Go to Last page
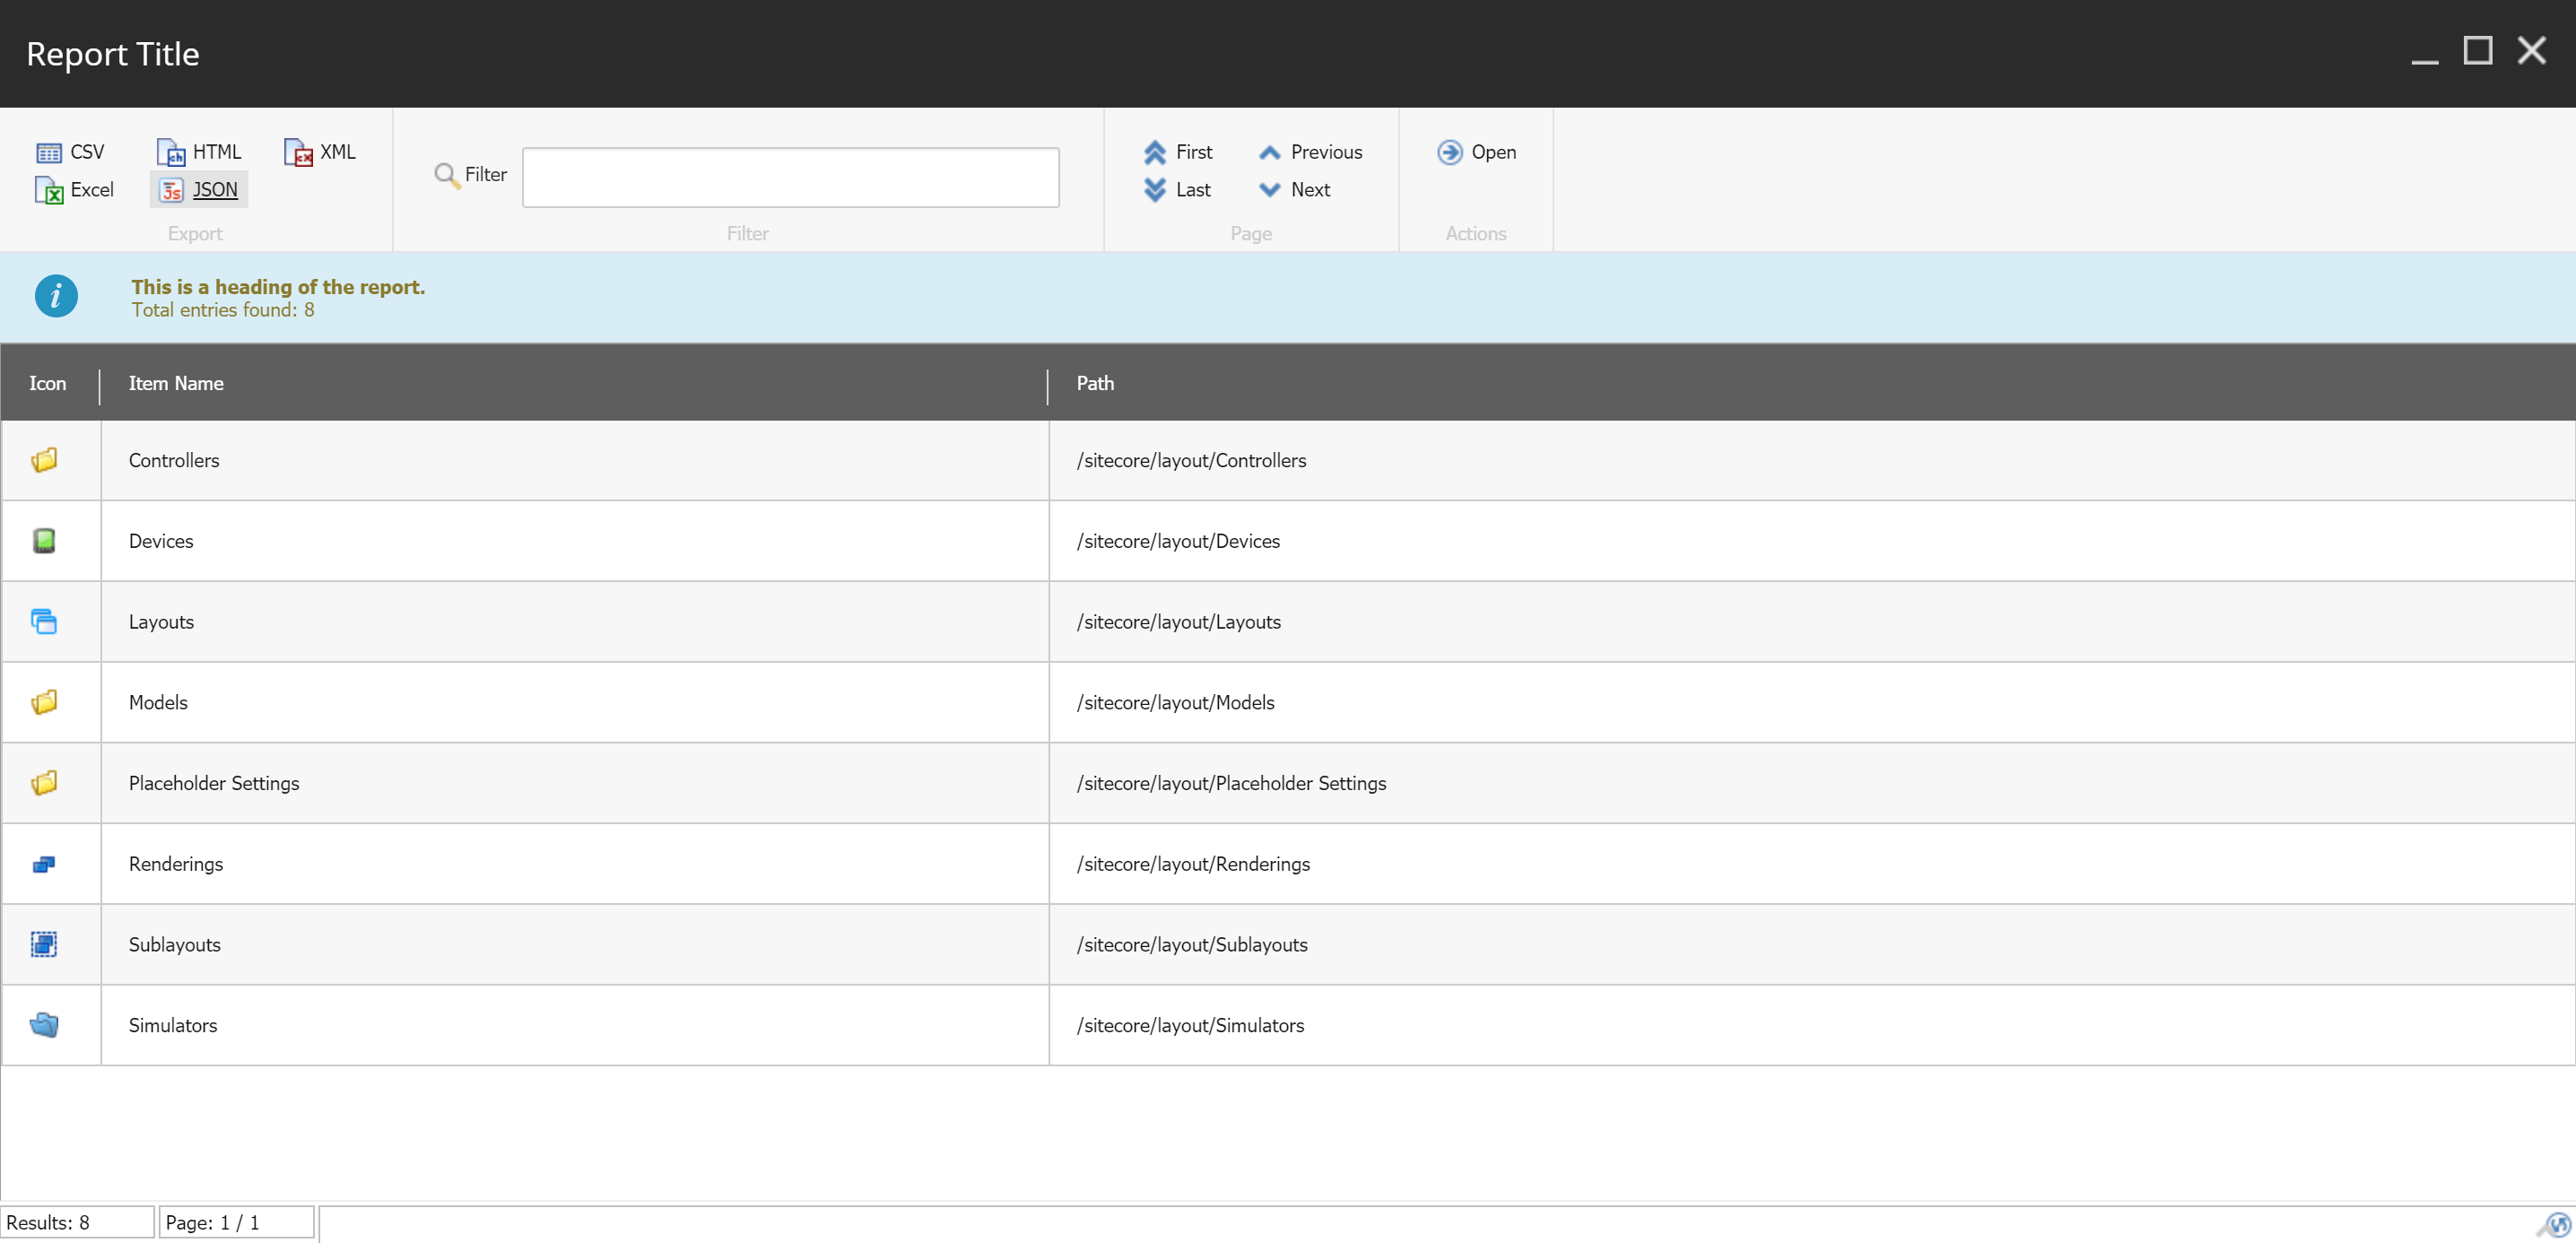 (1177, 190)
